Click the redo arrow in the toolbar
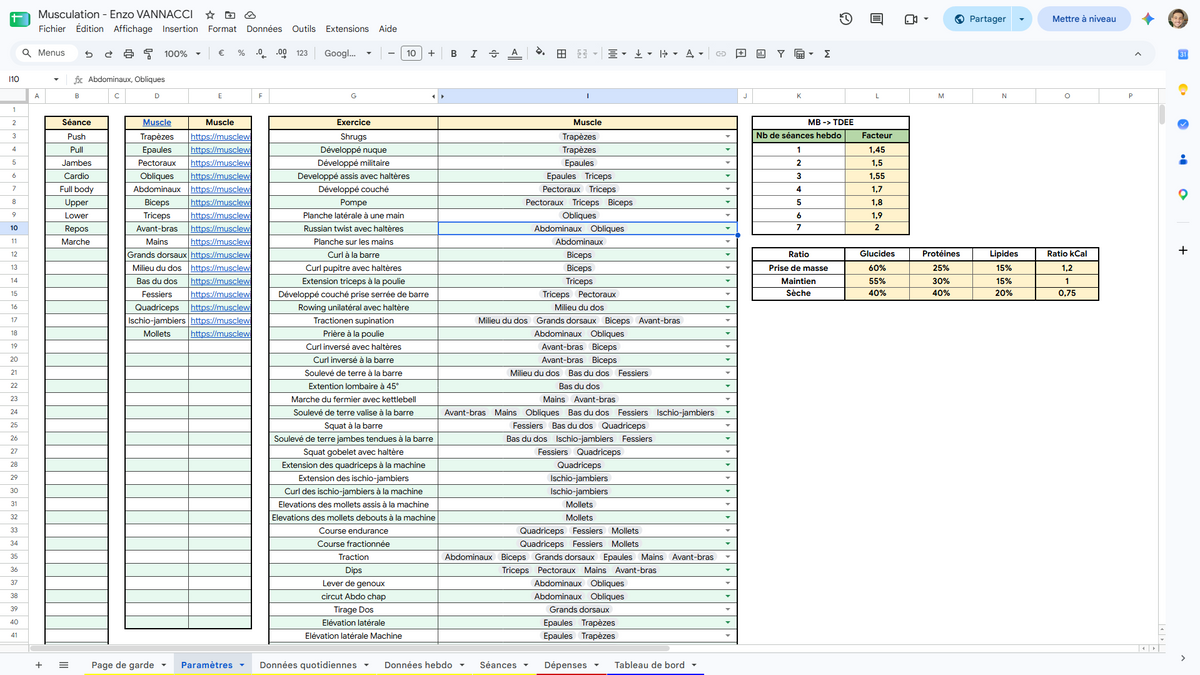Viewport: 1200px width, 675px height. click(x=108, y=54)
